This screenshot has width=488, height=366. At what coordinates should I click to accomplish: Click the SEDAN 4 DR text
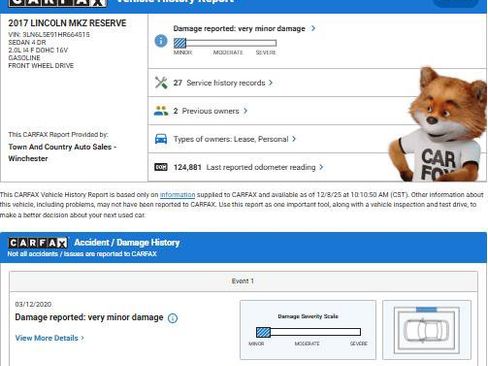click(x=27, y=42)
